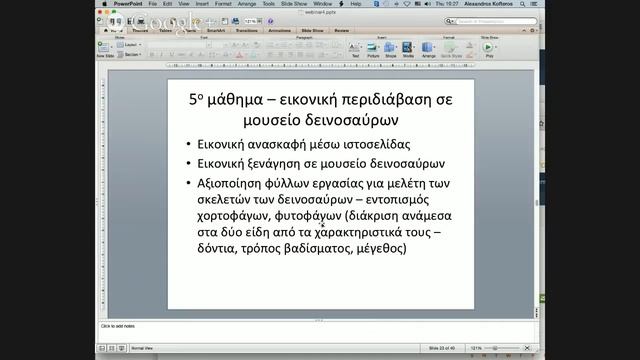Switch to the Themes ribbon tab
Viewport: 640px width, 360px height.
pyautogui.click(x=140, y=31)
